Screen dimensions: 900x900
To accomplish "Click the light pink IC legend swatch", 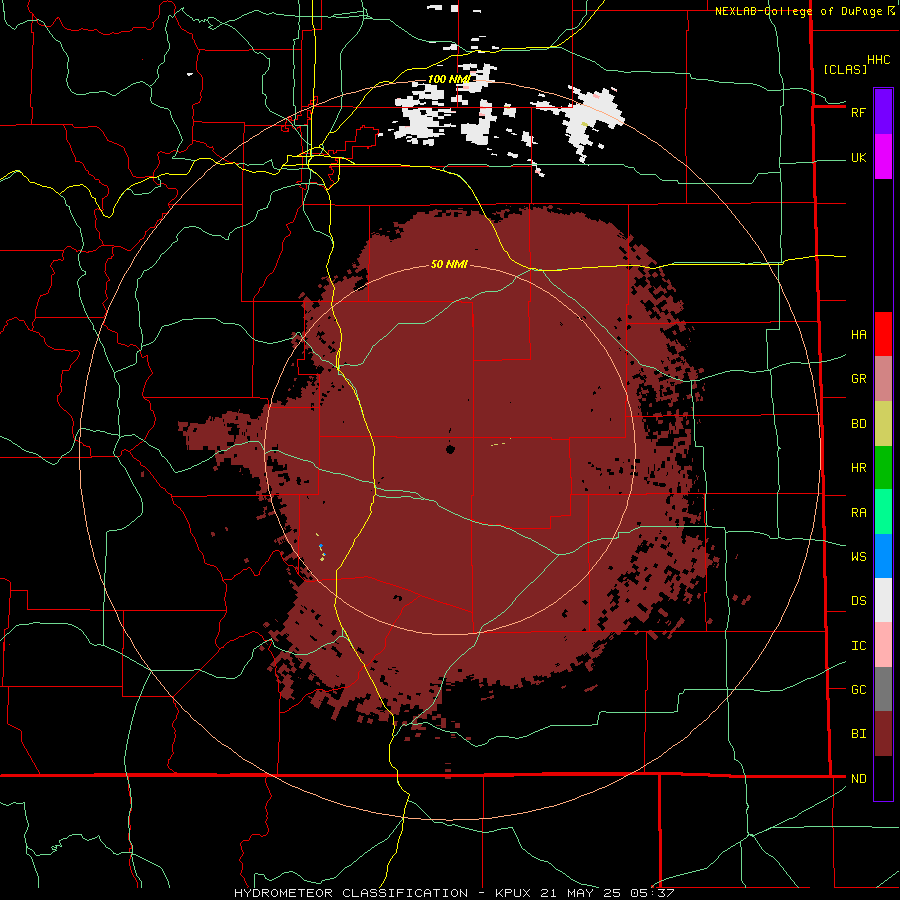I will [883, 645].
